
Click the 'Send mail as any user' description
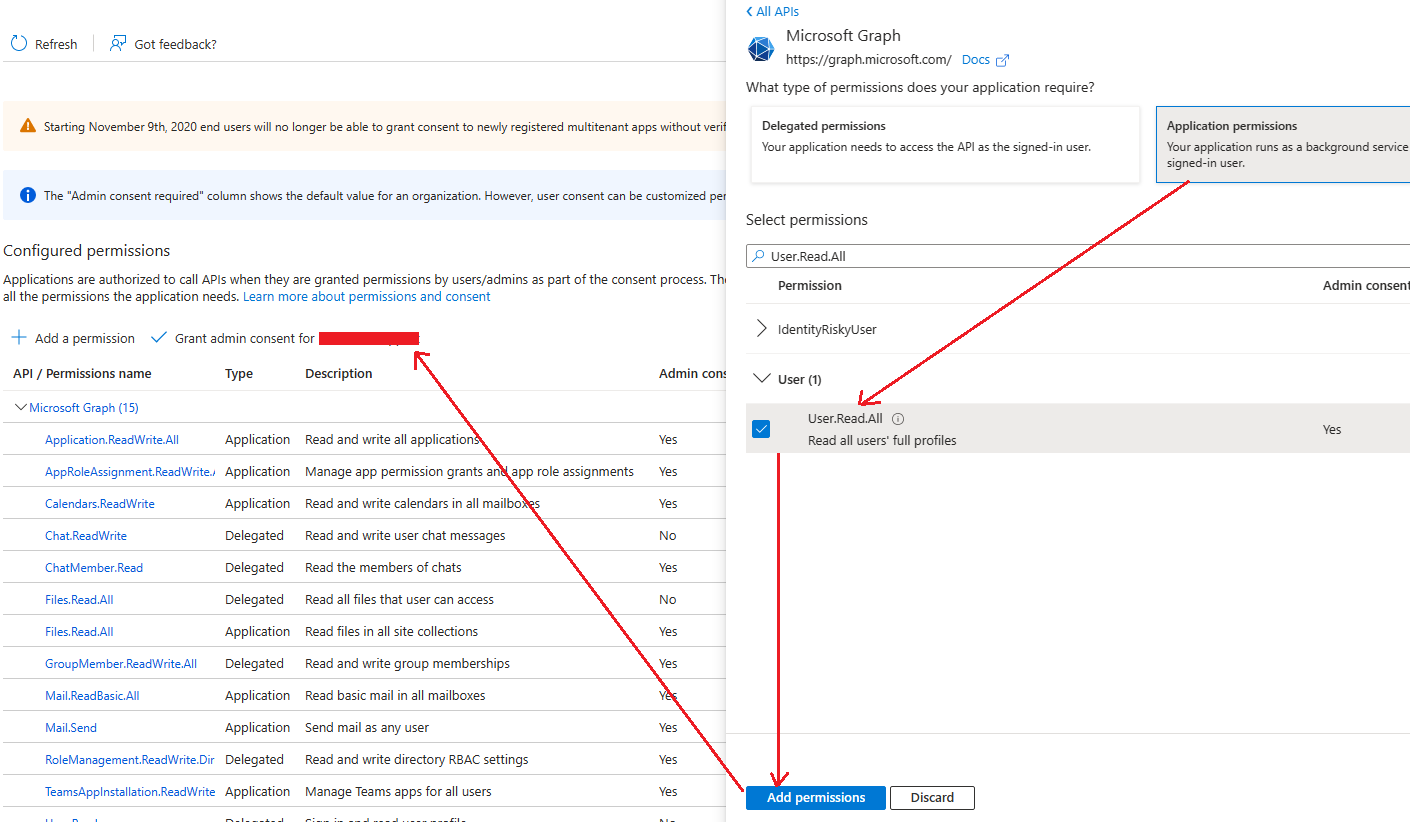(367, 727)
